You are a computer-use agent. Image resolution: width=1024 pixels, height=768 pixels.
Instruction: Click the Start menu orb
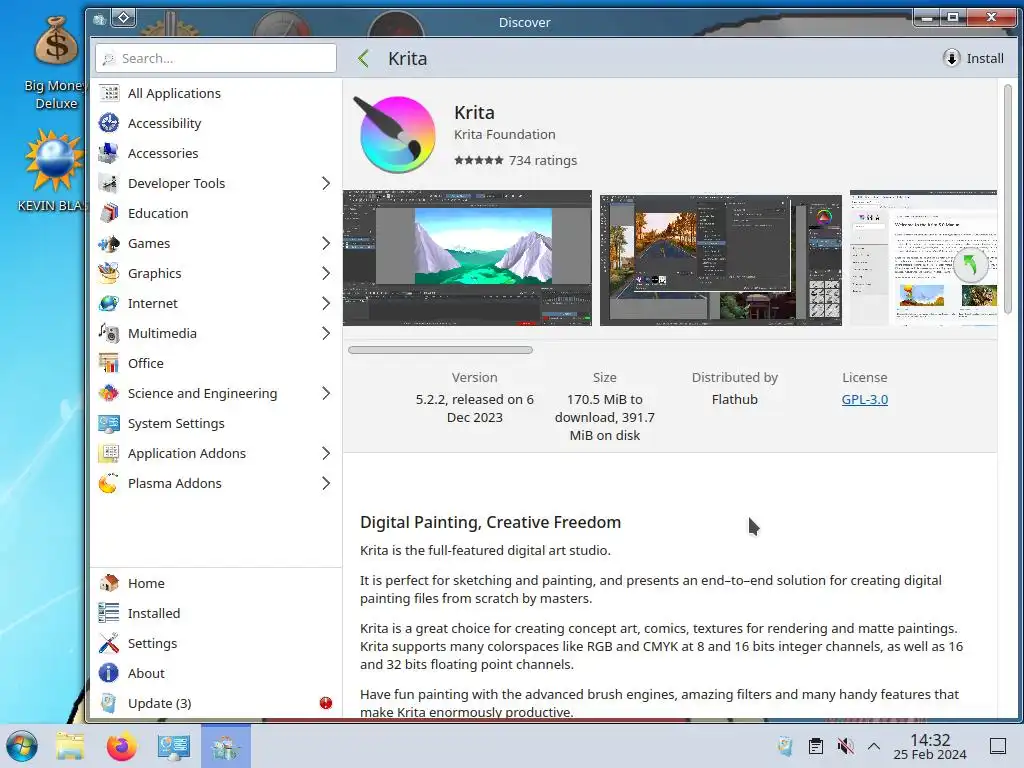[22, 746]
